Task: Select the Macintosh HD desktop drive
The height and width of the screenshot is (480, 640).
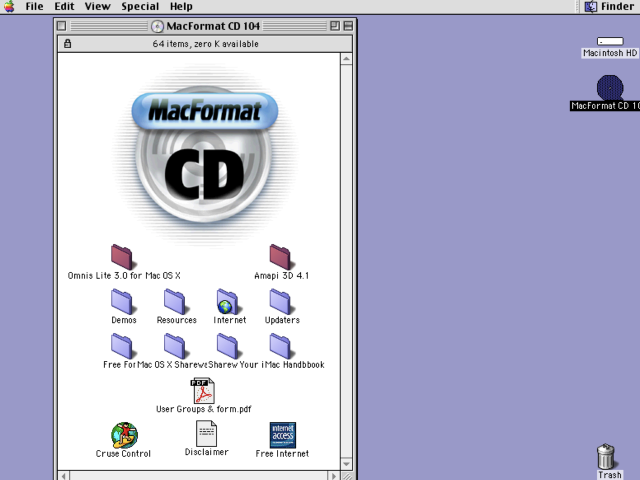Action: click(610, 41)
